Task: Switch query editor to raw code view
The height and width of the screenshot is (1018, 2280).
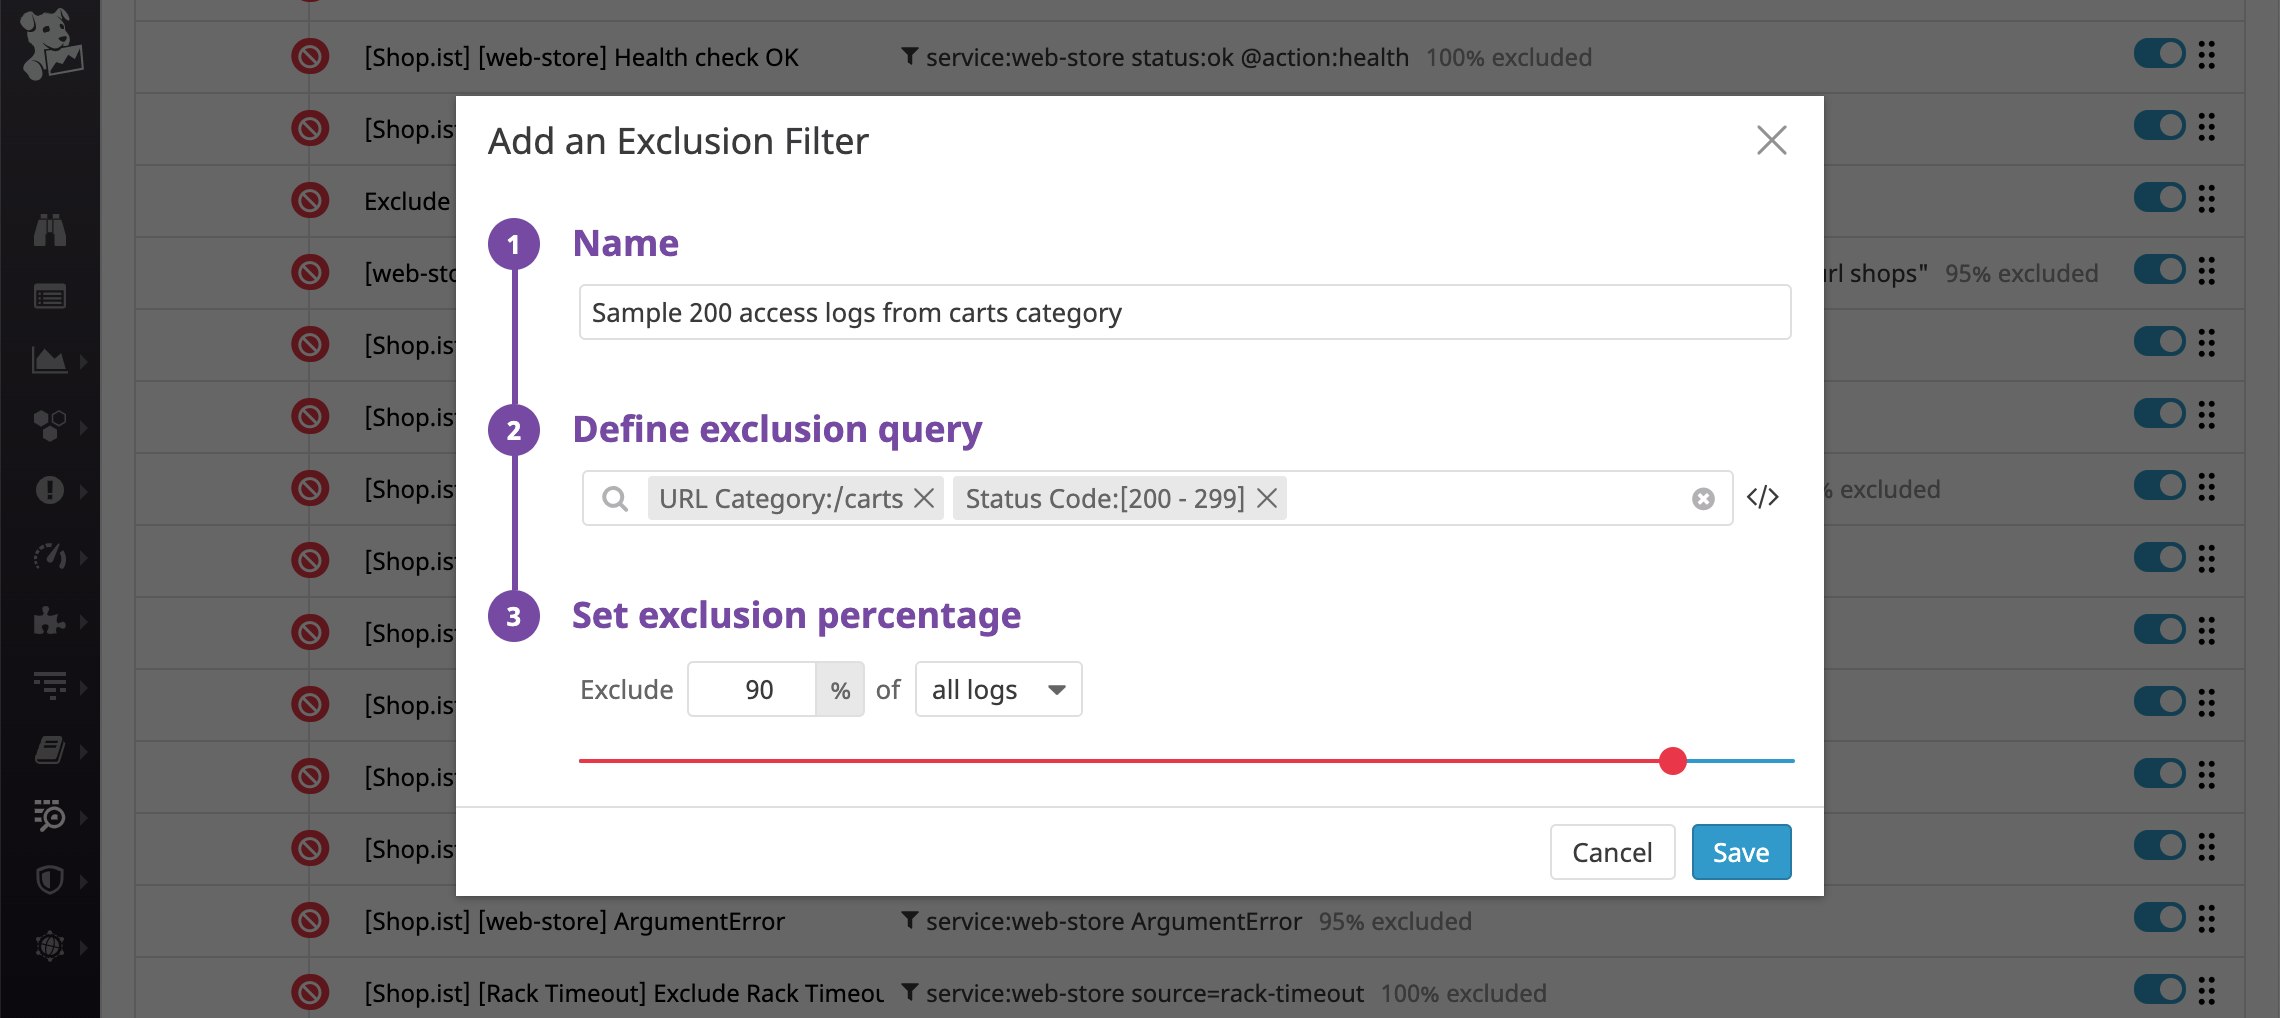Action: pos(1762,497)
